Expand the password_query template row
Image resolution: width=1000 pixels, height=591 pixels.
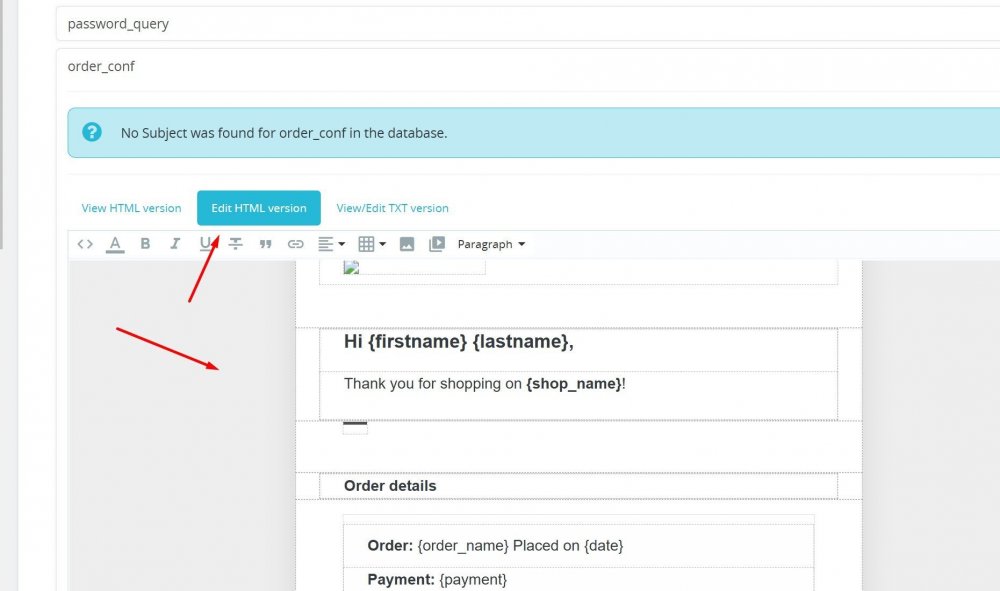[527, 24]
